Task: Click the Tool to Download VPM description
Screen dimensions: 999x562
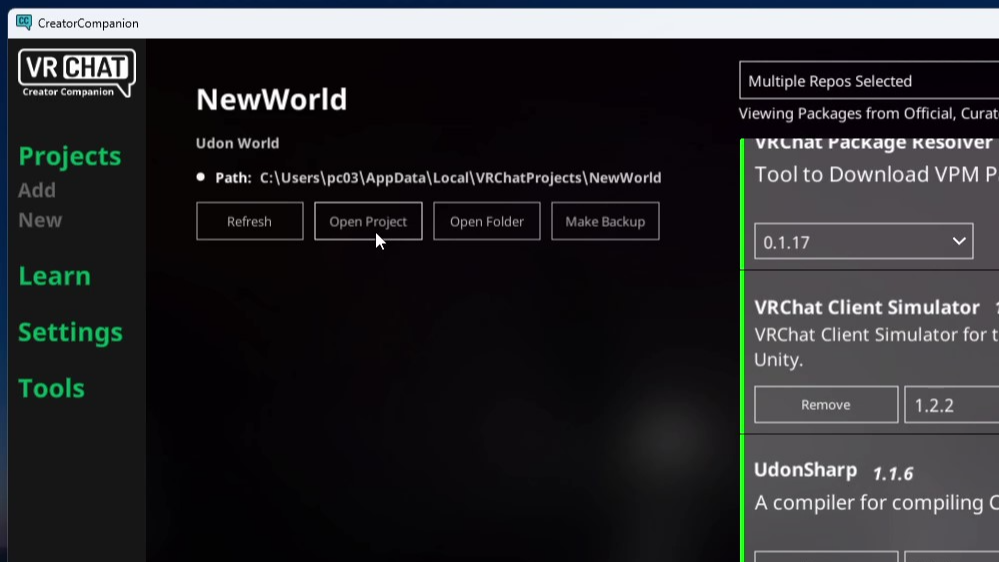Action: [877, 174]
